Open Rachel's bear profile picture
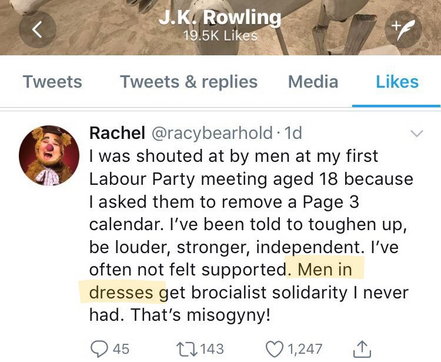The image size is (441, 362). point(49,155)
